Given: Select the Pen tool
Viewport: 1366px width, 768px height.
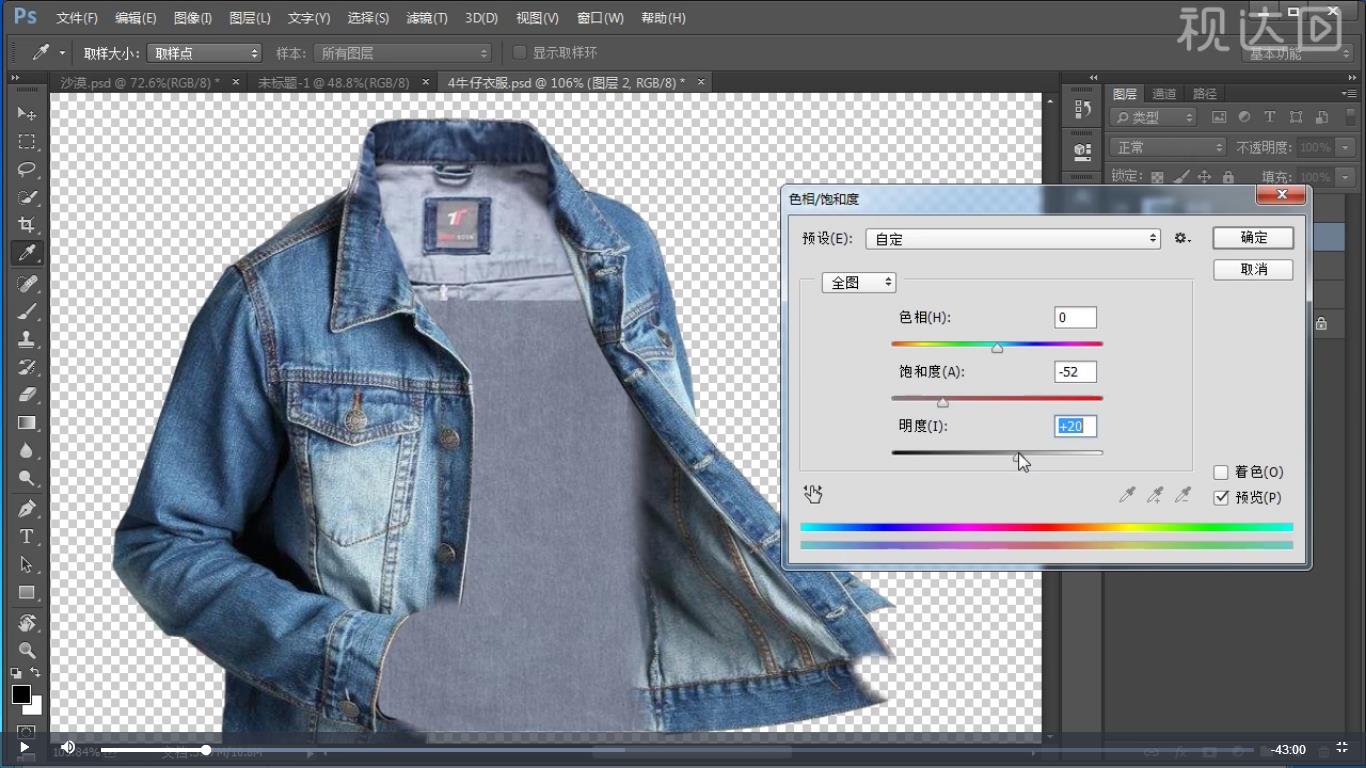Looking at the screenshot, I should tap(27, 508).
